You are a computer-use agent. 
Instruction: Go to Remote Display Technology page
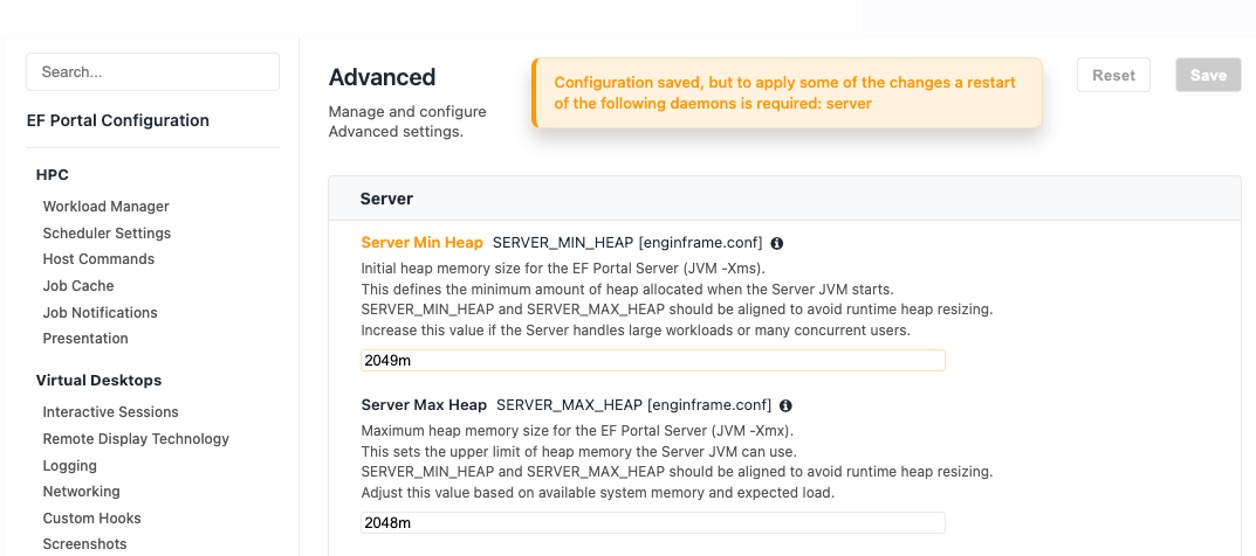click(136, 439)
